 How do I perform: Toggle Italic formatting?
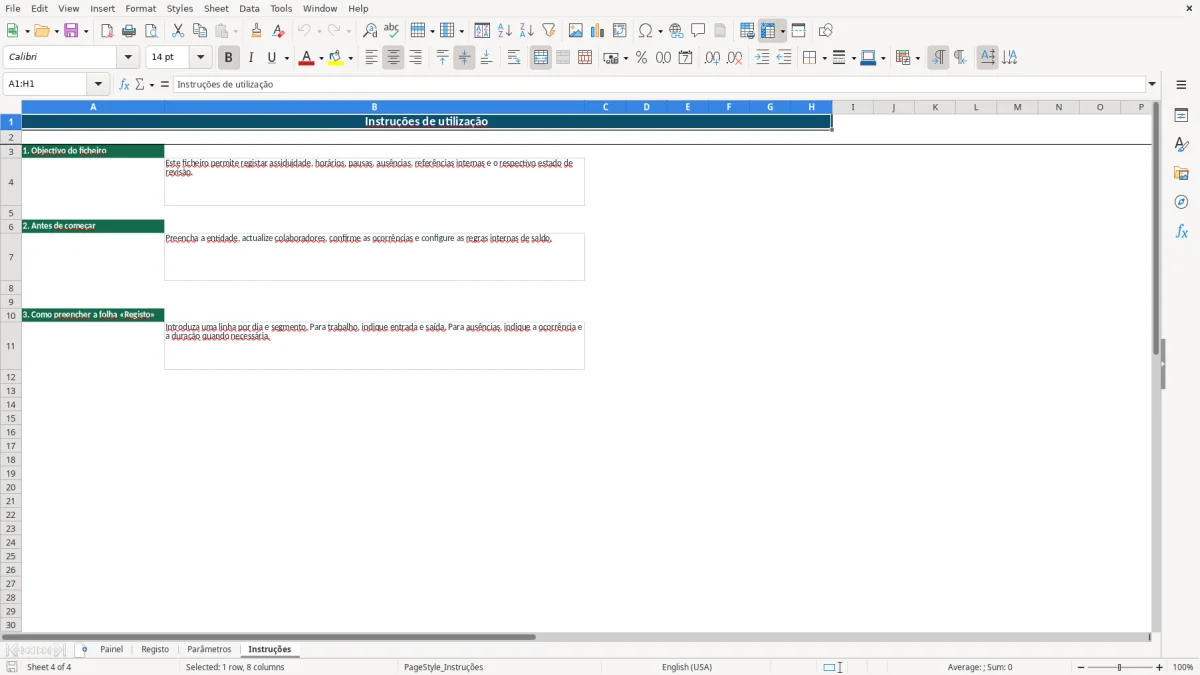[251, 58]
